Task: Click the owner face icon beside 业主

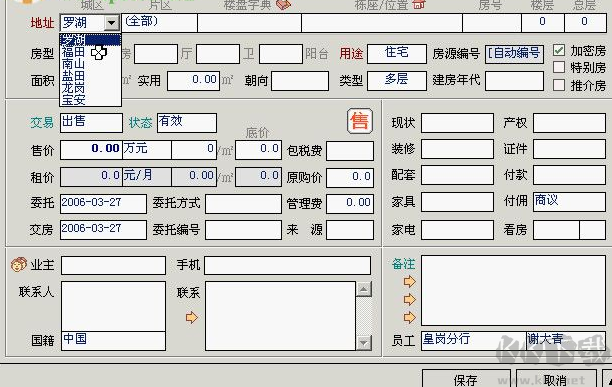Action: pos(18,265)
